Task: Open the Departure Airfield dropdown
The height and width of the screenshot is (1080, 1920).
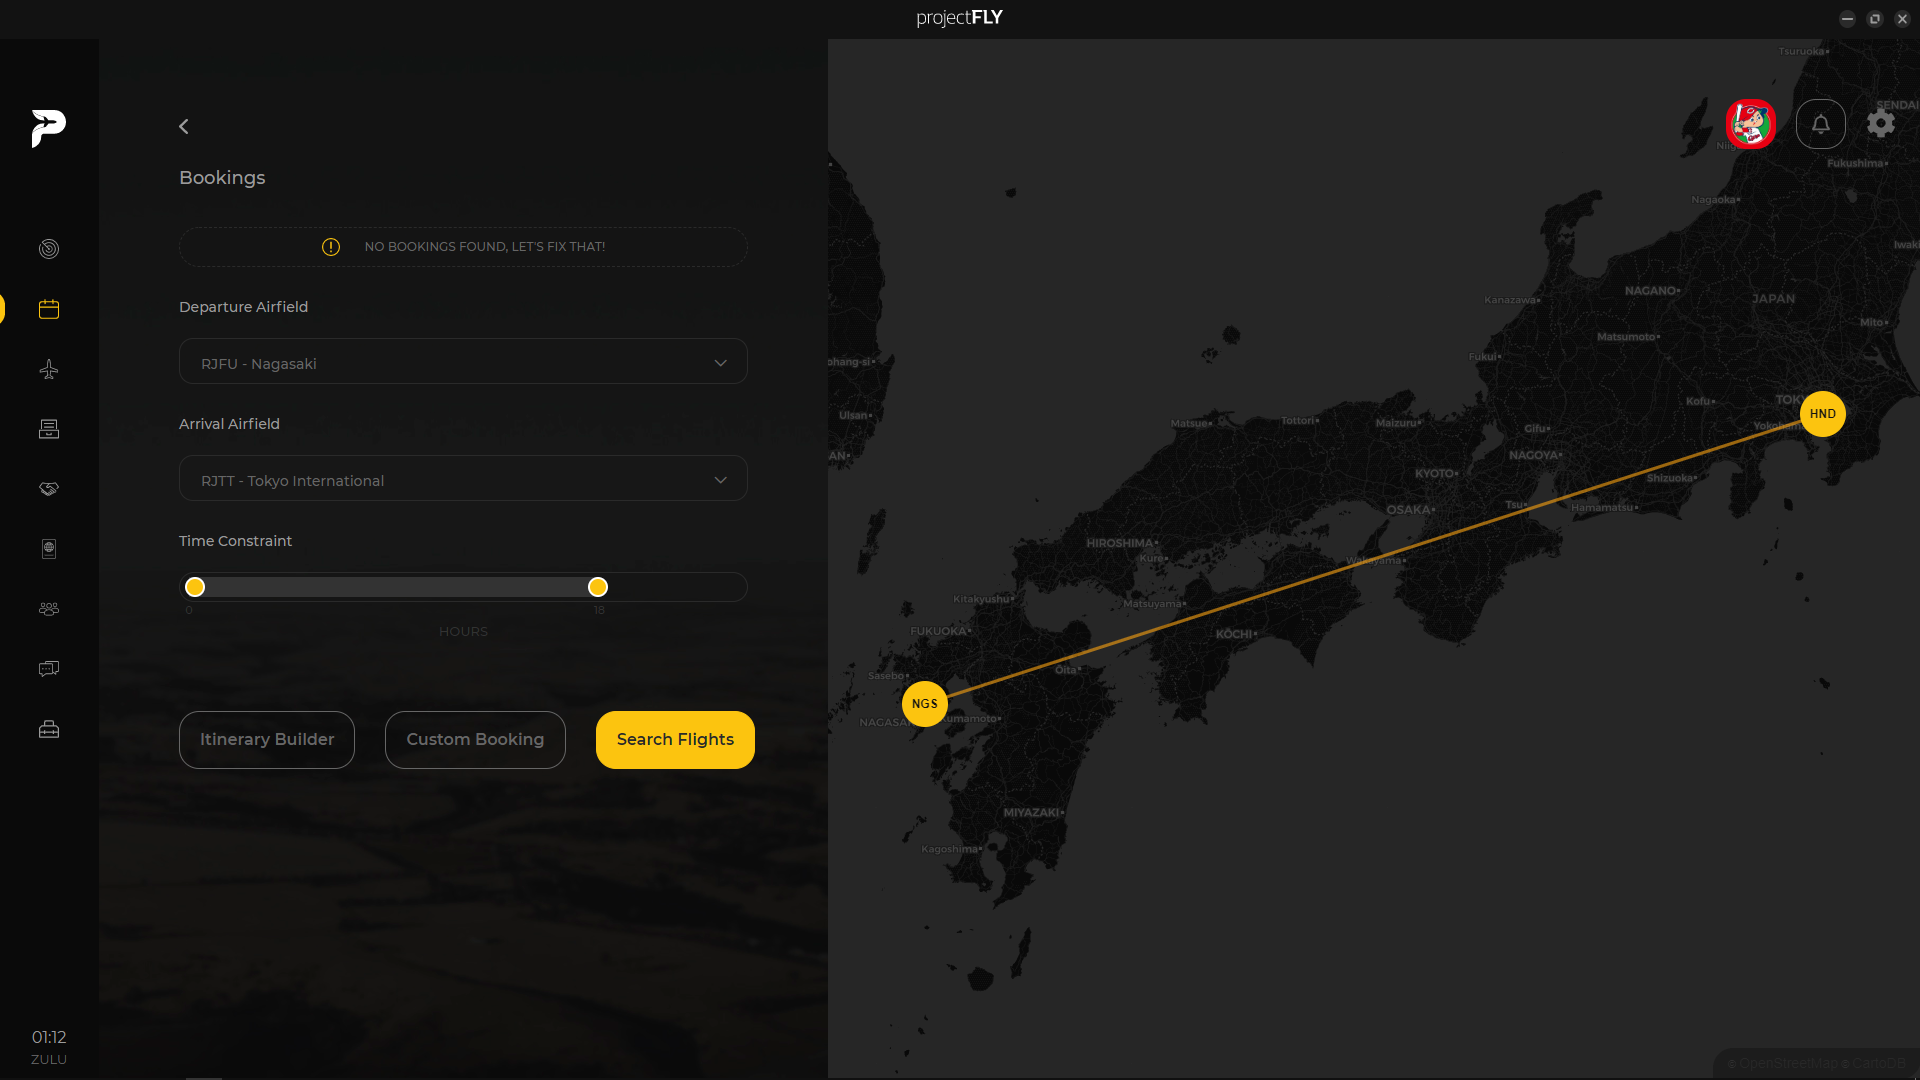Action: [462, 361]
